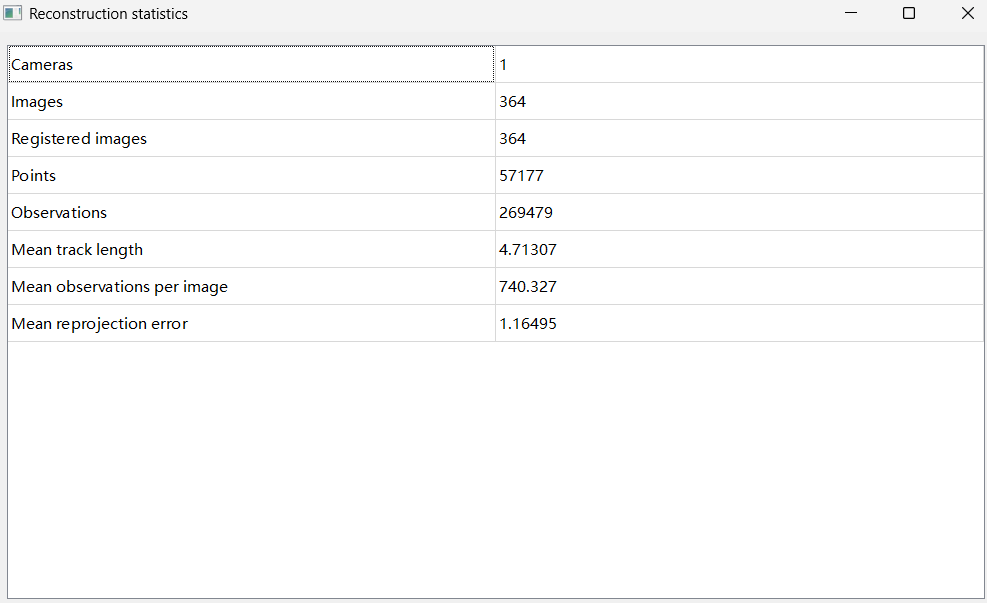Minimize the Reconstruction statistics window
Image resolution: width=987 pixels, height=603 pixels.
851,14
